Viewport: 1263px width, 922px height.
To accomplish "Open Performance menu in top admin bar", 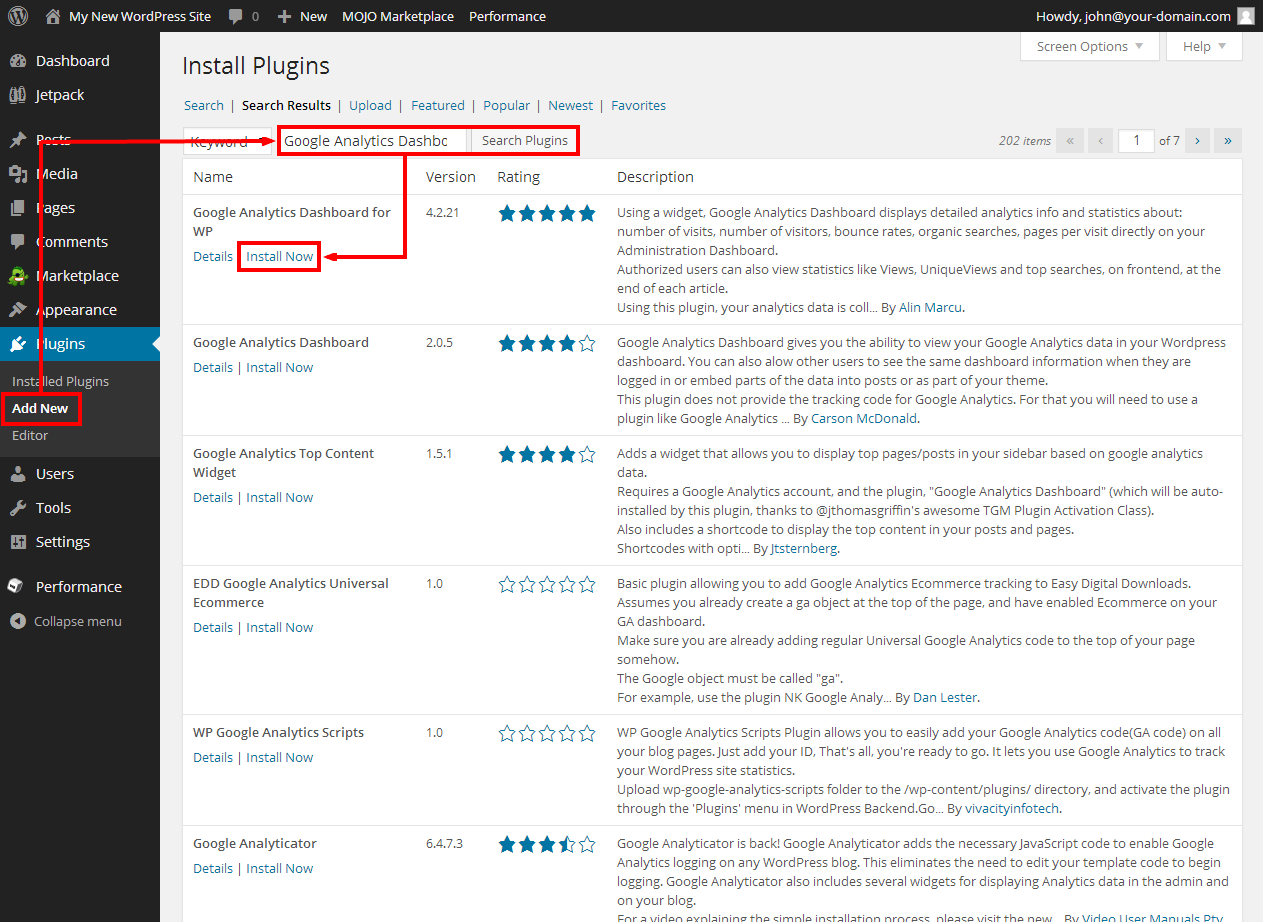I will [x=507, y=16].
